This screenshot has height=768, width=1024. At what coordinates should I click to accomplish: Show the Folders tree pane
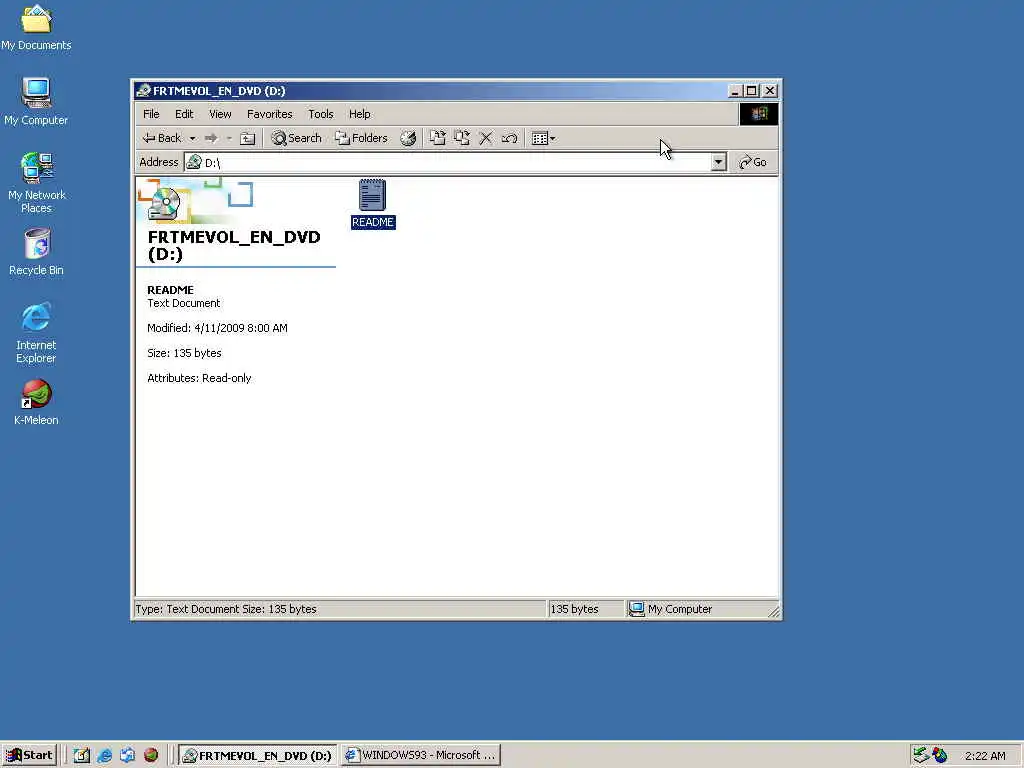[x=361, y=138]
